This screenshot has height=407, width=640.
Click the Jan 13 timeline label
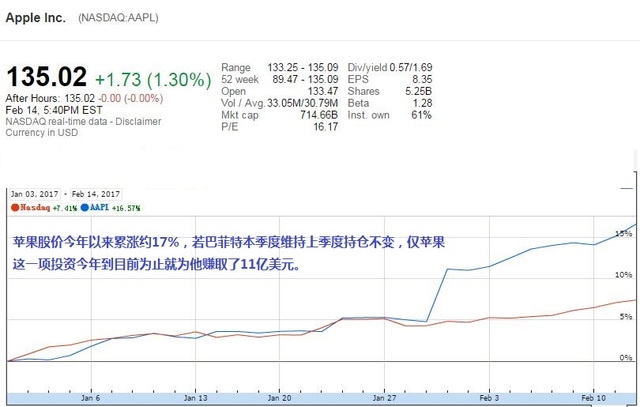(196, 398)
